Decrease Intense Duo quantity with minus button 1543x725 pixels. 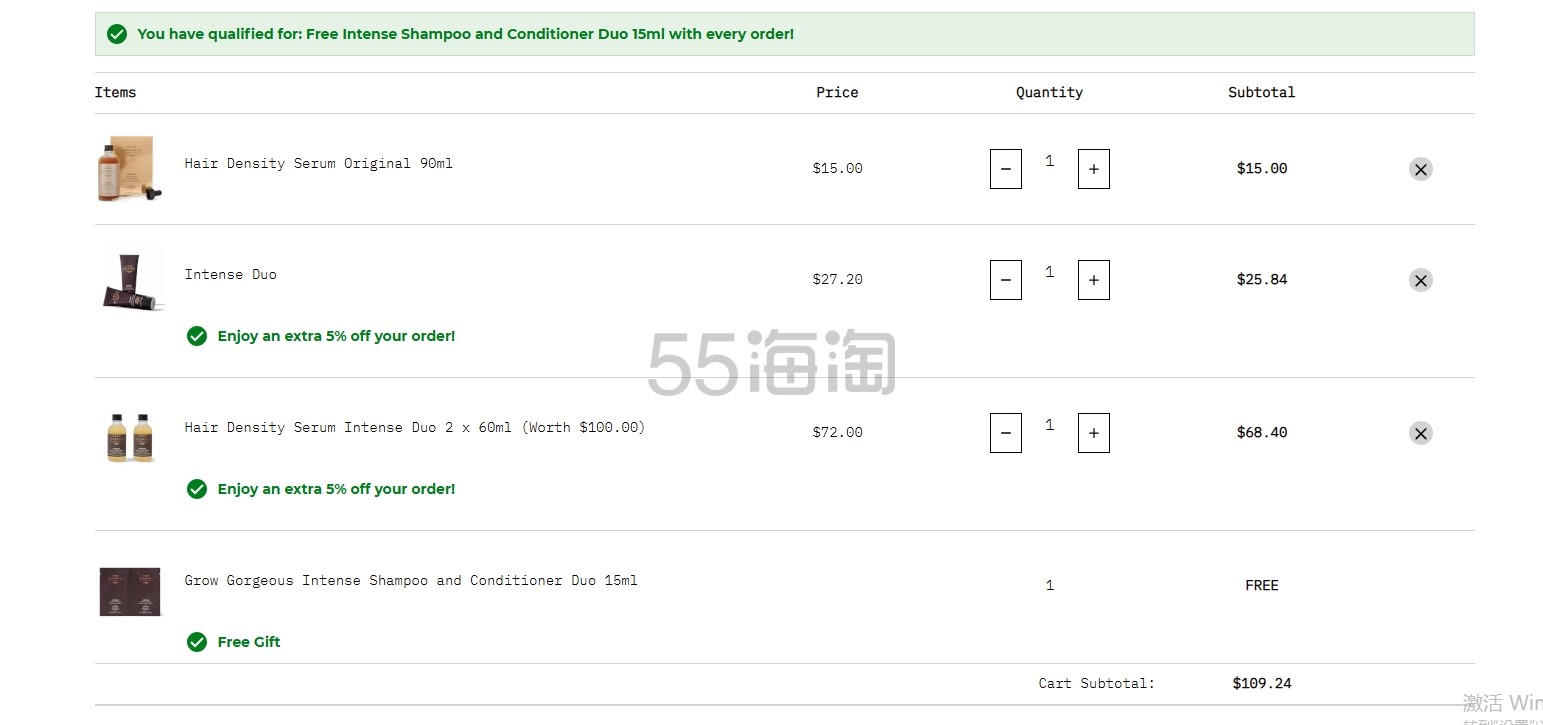(1005, 280)
